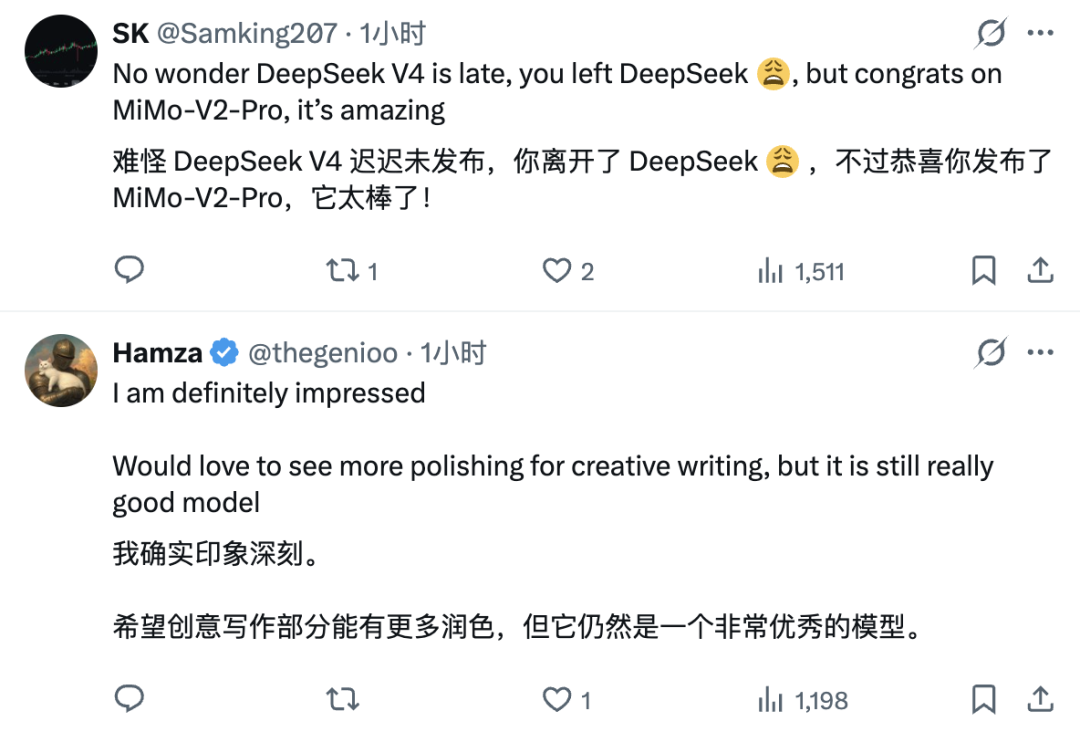
Task: Like Hamza's tweet with 1 like
Action: coord(556,699)
